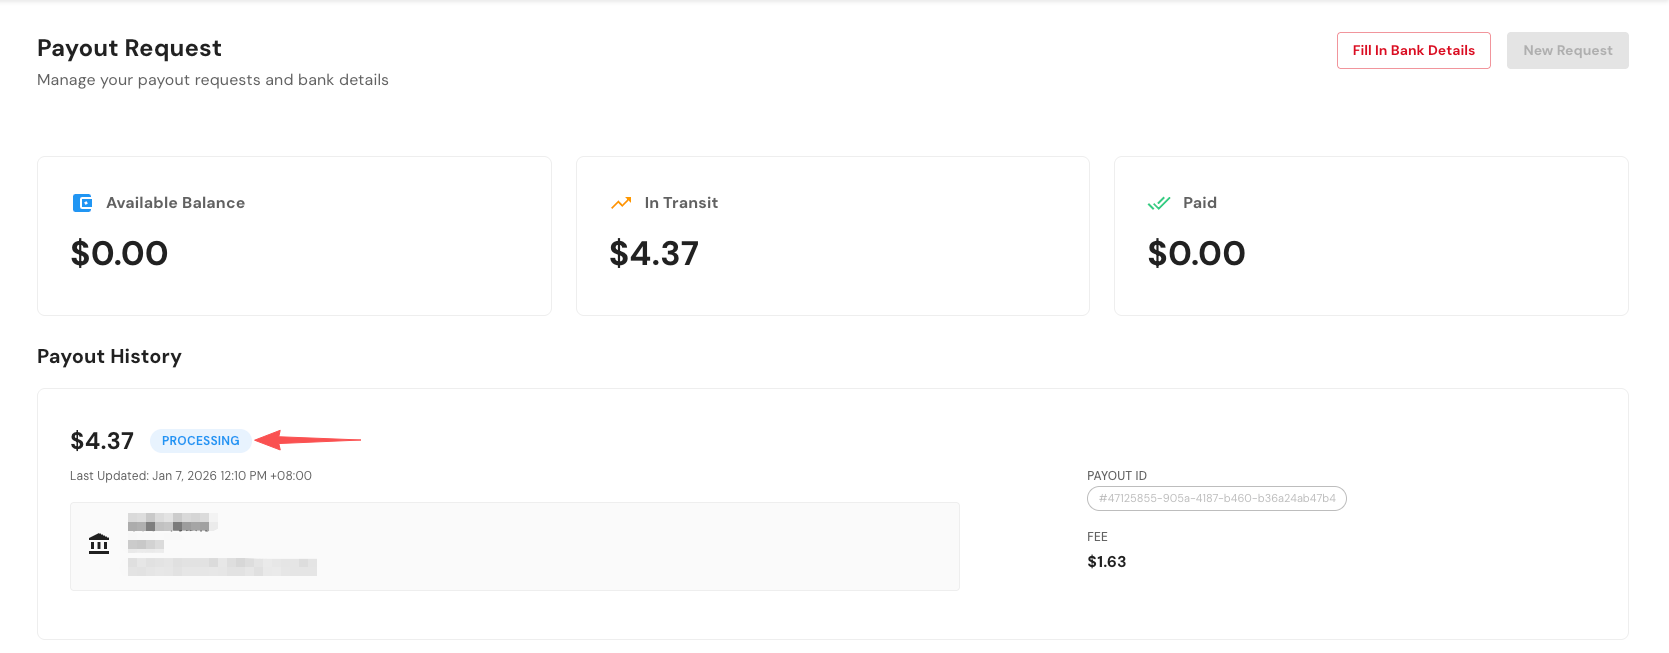The image size is (1669, 653).
Task: Click the Last Updated timestamp text
Action: (191, 476)
